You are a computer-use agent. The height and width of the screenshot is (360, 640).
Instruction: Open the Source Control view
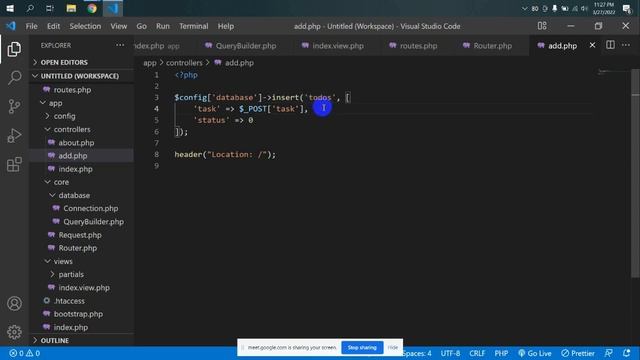[14, 106]
